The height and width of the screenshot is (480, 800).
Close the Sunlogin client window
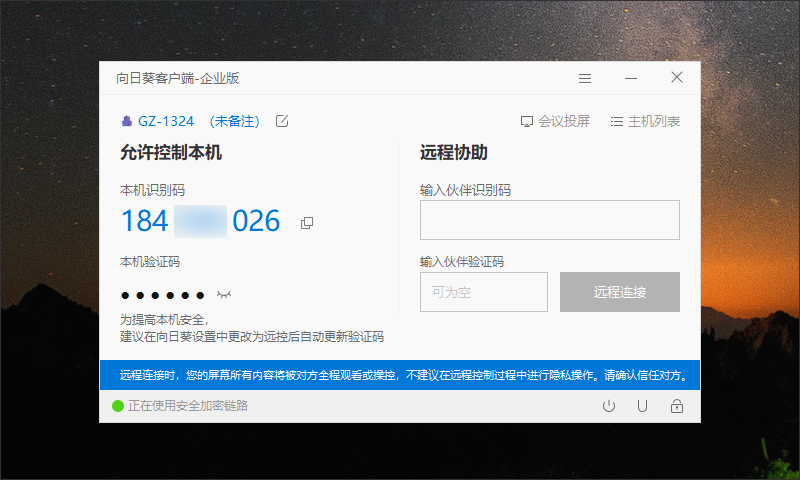tap(677, 77)
